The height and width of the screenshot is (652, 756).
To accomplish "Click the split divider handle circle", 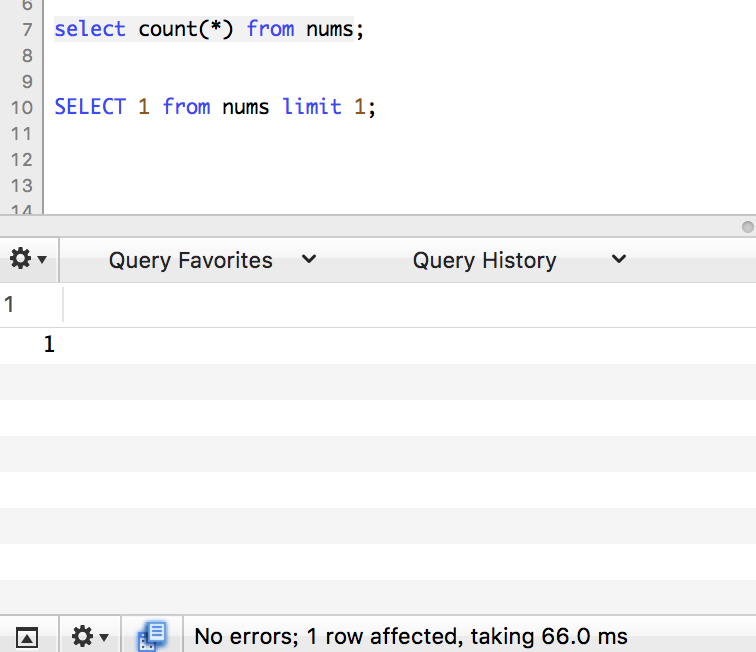I will click(x=747, y=227).
